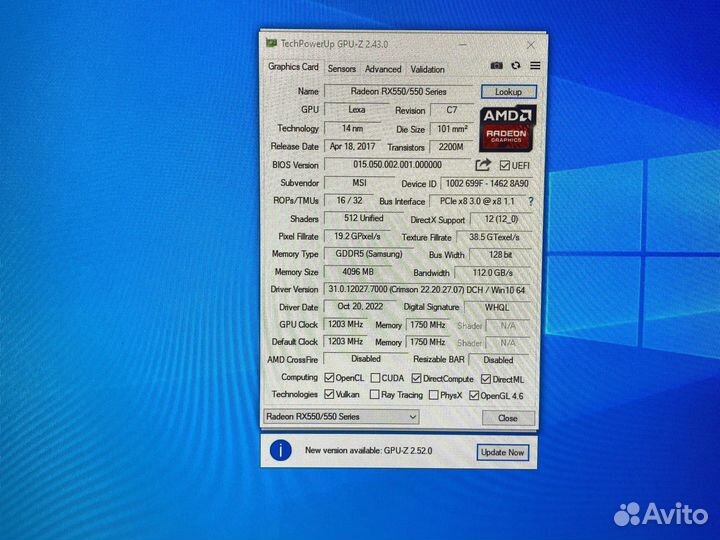Open the GPU-Z hamburger menu
Image resolution: width=720 pixels, height=540 pixels.
[535, 66]
